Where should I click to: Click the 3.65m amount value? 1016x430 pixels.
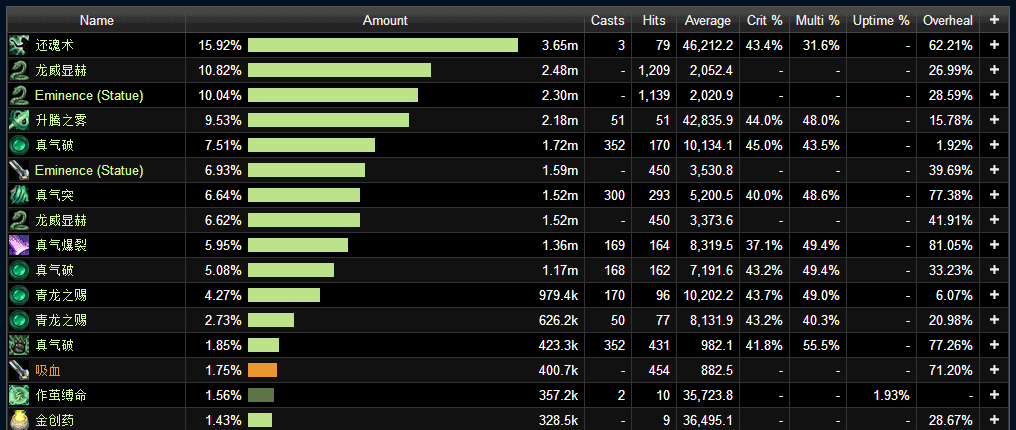[x=560, y=45]
